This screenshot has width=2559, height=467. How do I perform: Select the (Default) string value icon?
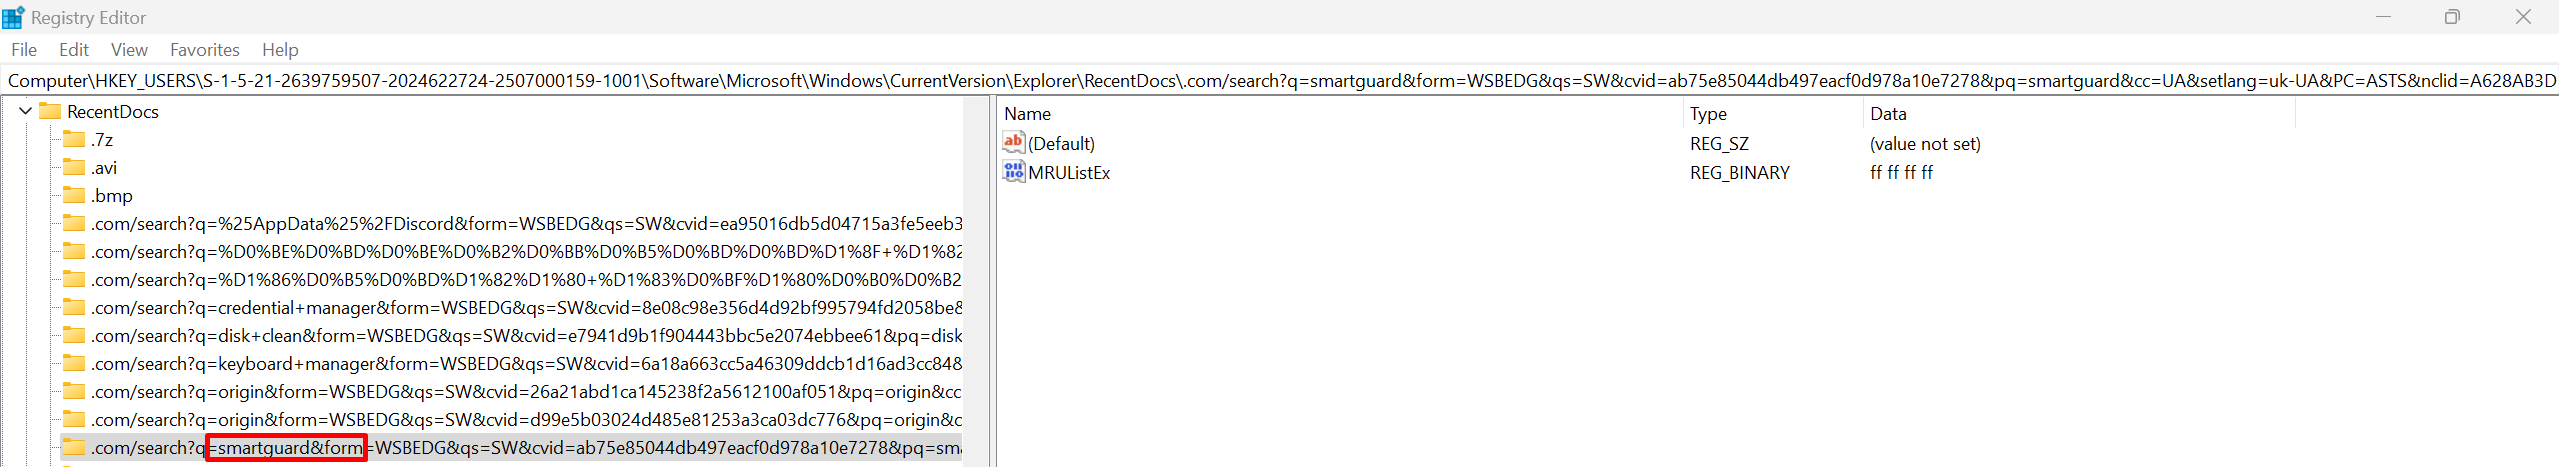point(1013,143)
